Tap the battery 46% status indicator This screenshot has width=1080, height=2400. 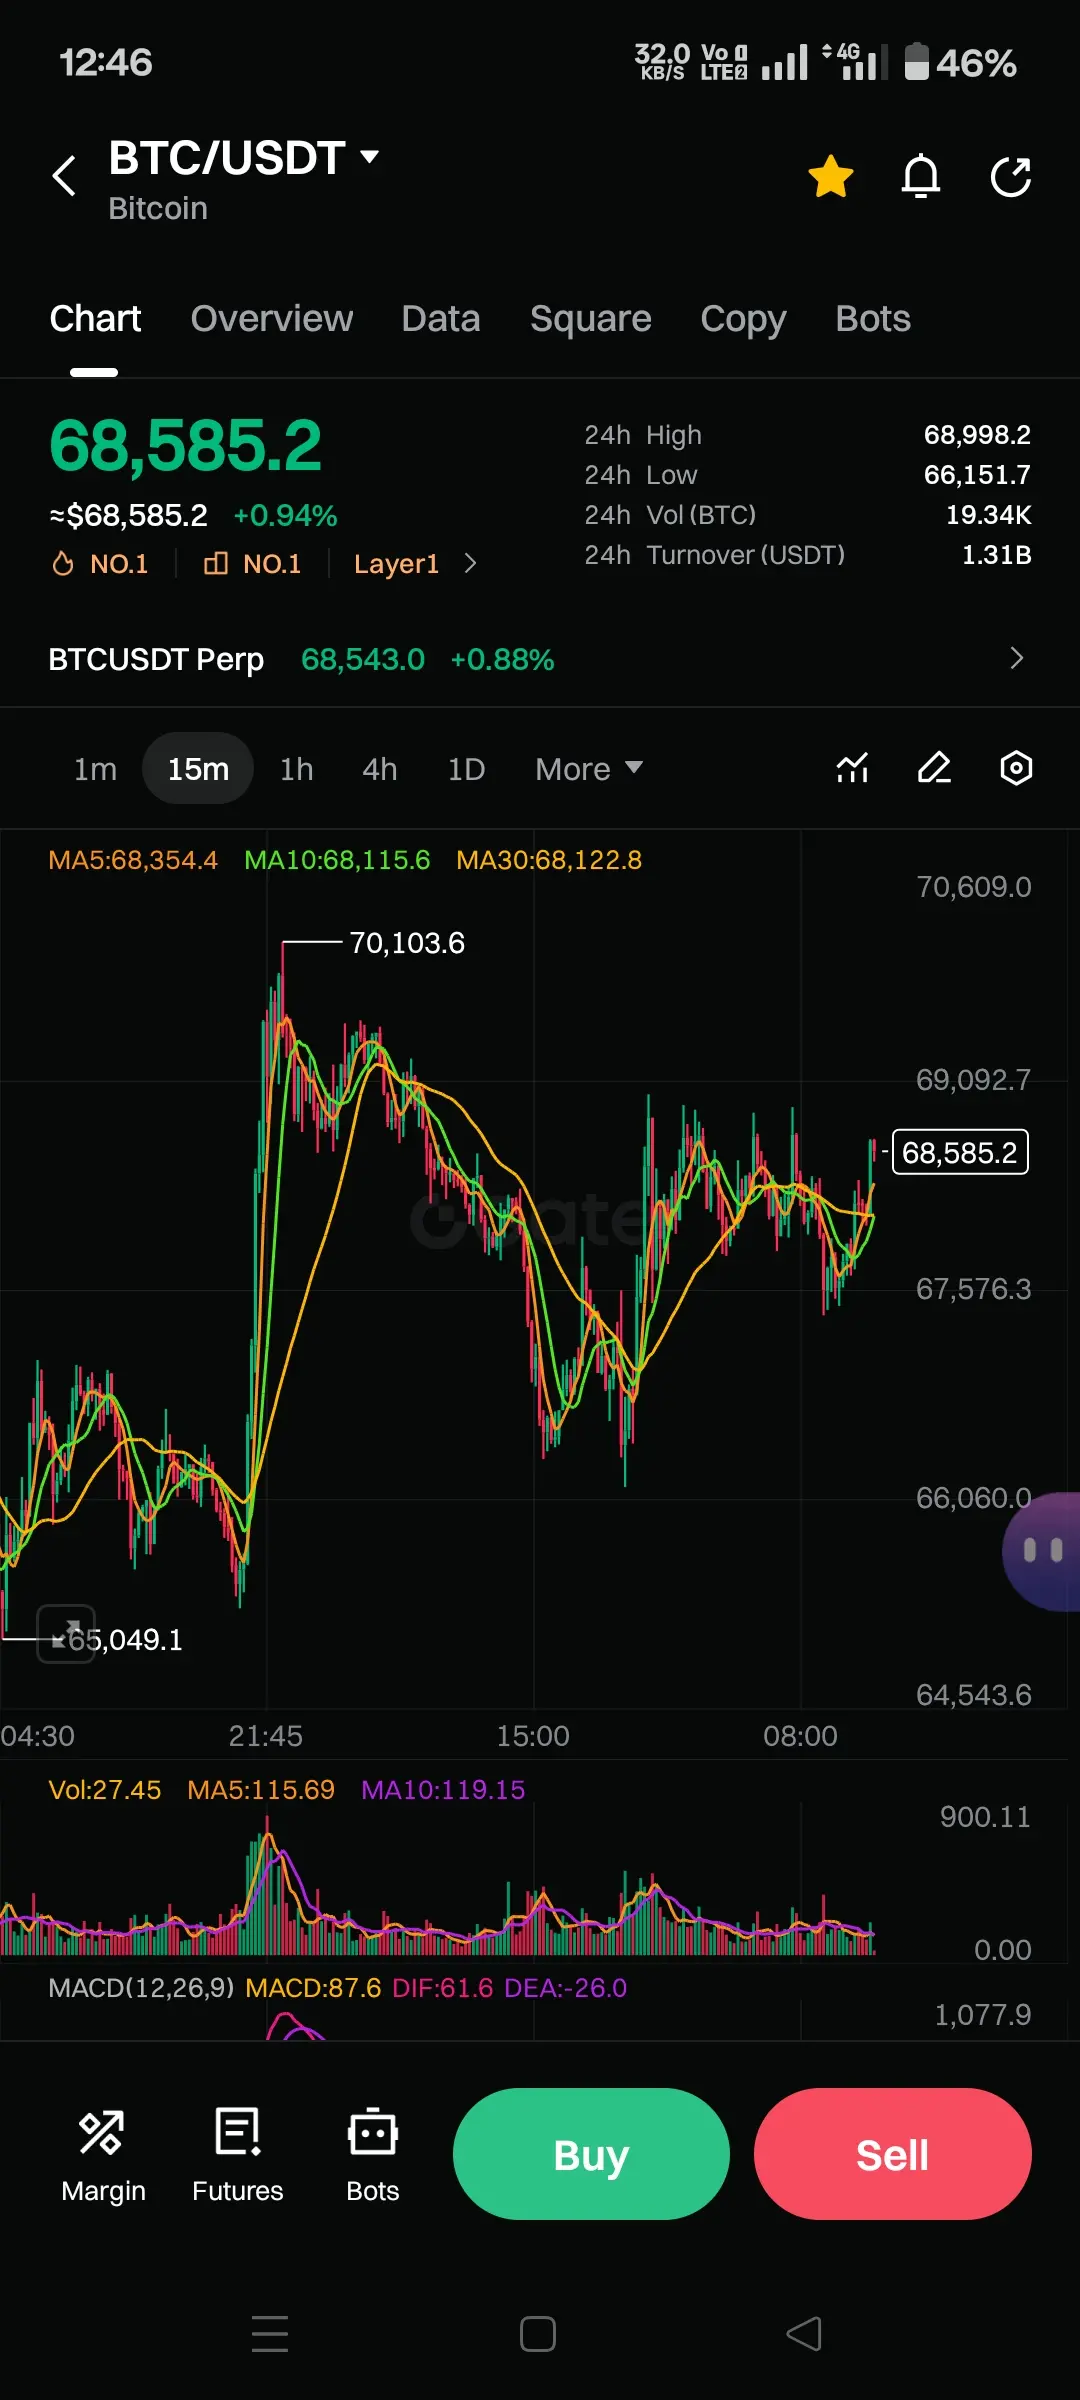coord(960,62)
